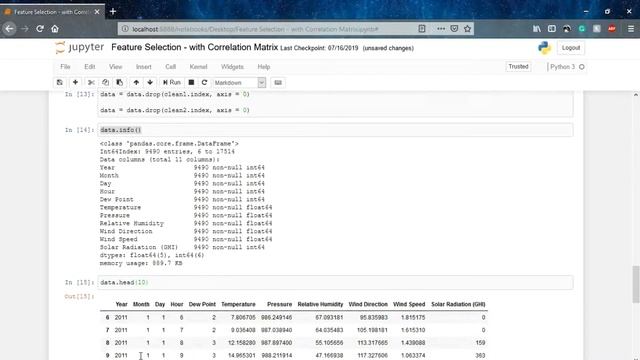Screen dimensions: 640x360
Task: Click the Grammarly extension icon
Action: (582, 29)
